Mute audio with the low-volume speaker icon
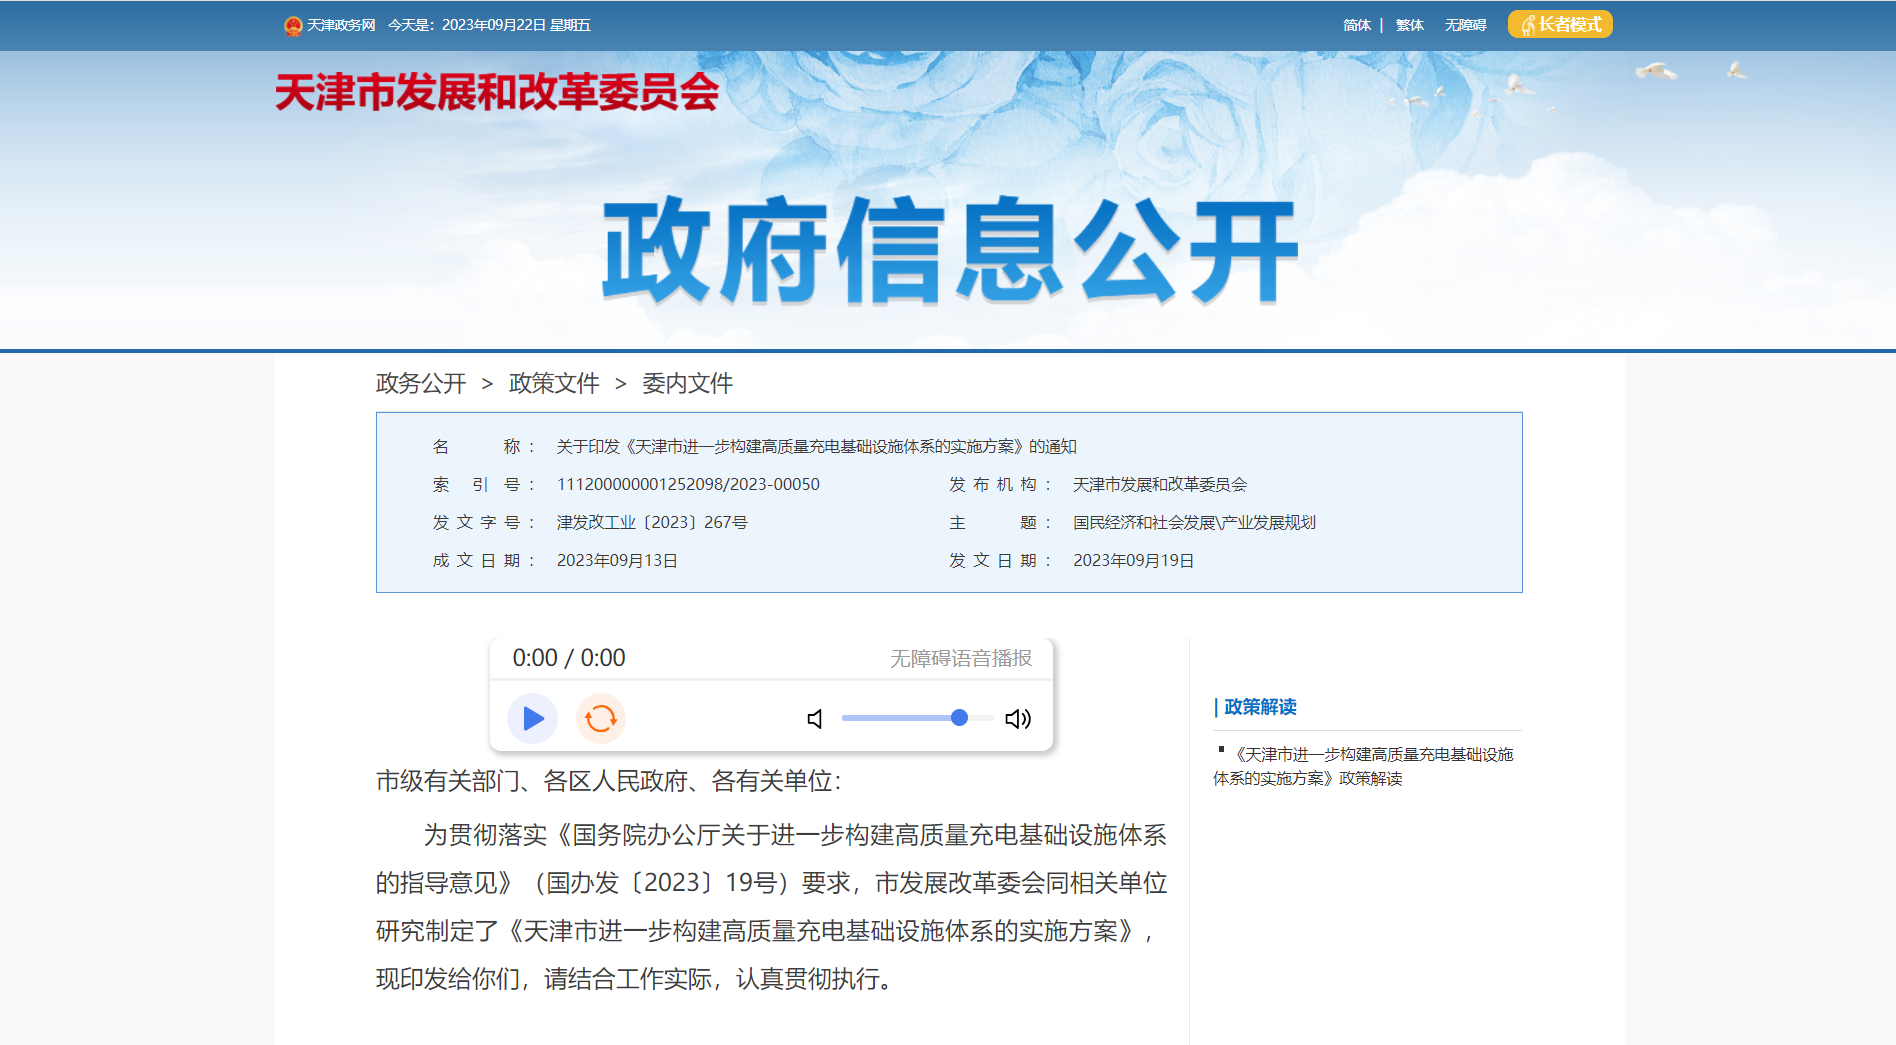This screenshot has height=1045, width=1896. [815, 719]
